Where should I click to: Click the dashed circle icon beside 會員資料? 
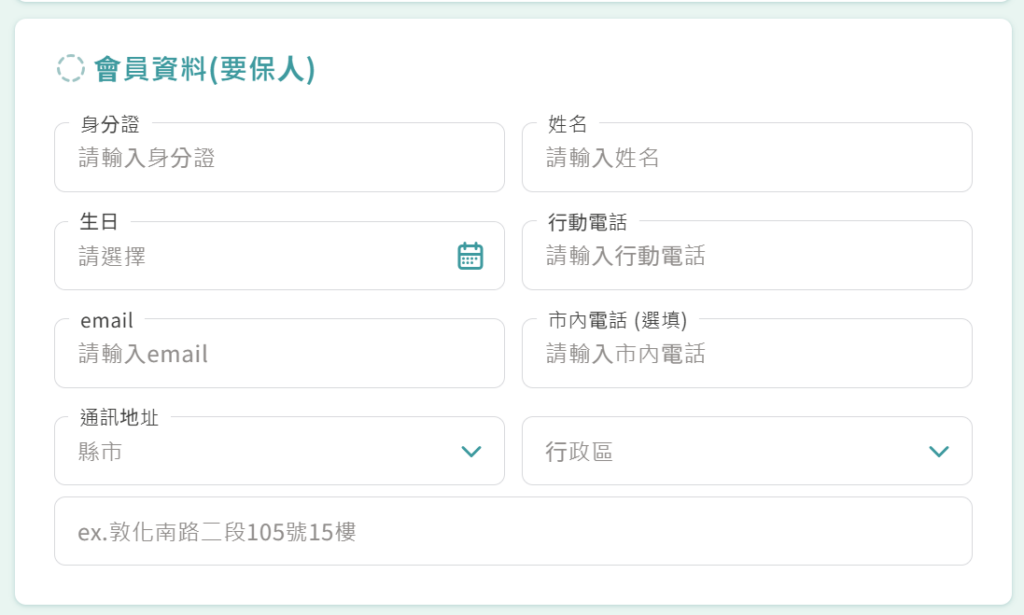[x=70, y=69]
